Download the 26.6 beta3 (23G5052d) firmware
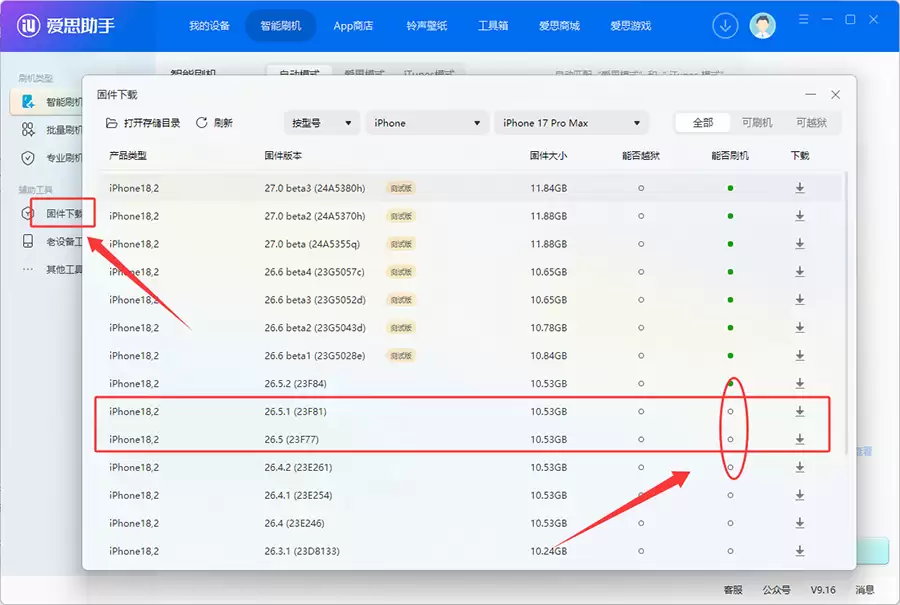Viewport: 900px width, 605px height. [800, 300]
